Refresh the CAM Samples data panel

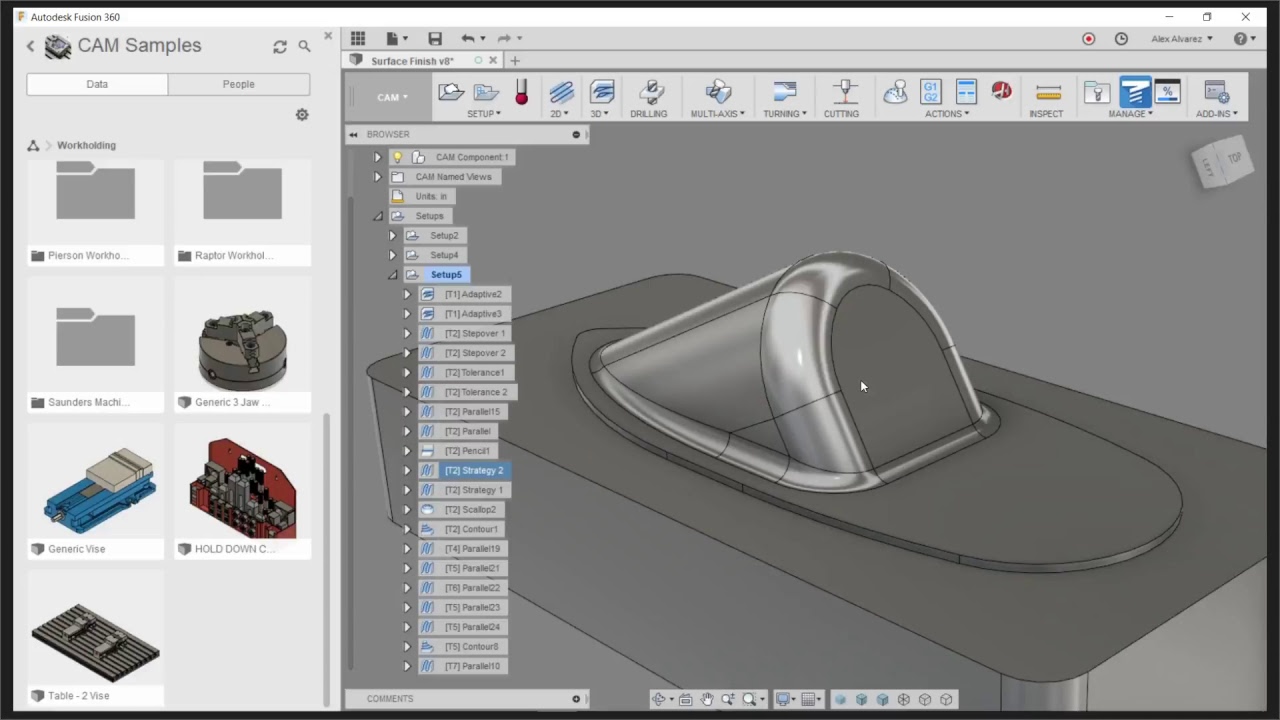click(x=280, y=46)
